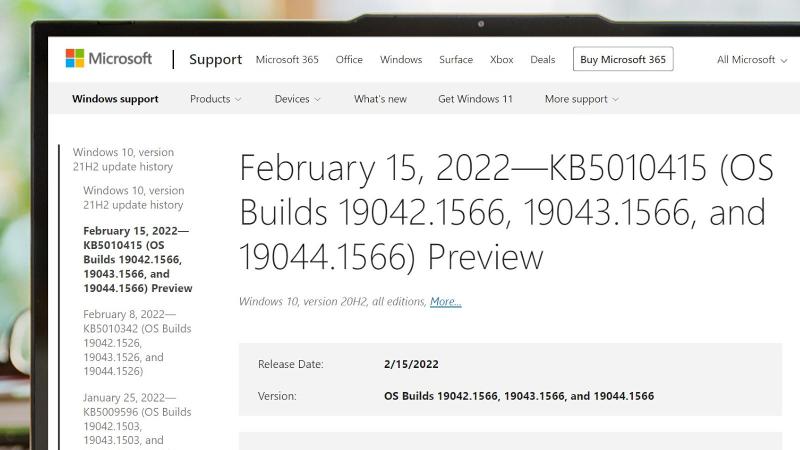Select the Windows nav link
Image resolution: width=800 pixels, height=450 pixels.
tap(401, 59)
